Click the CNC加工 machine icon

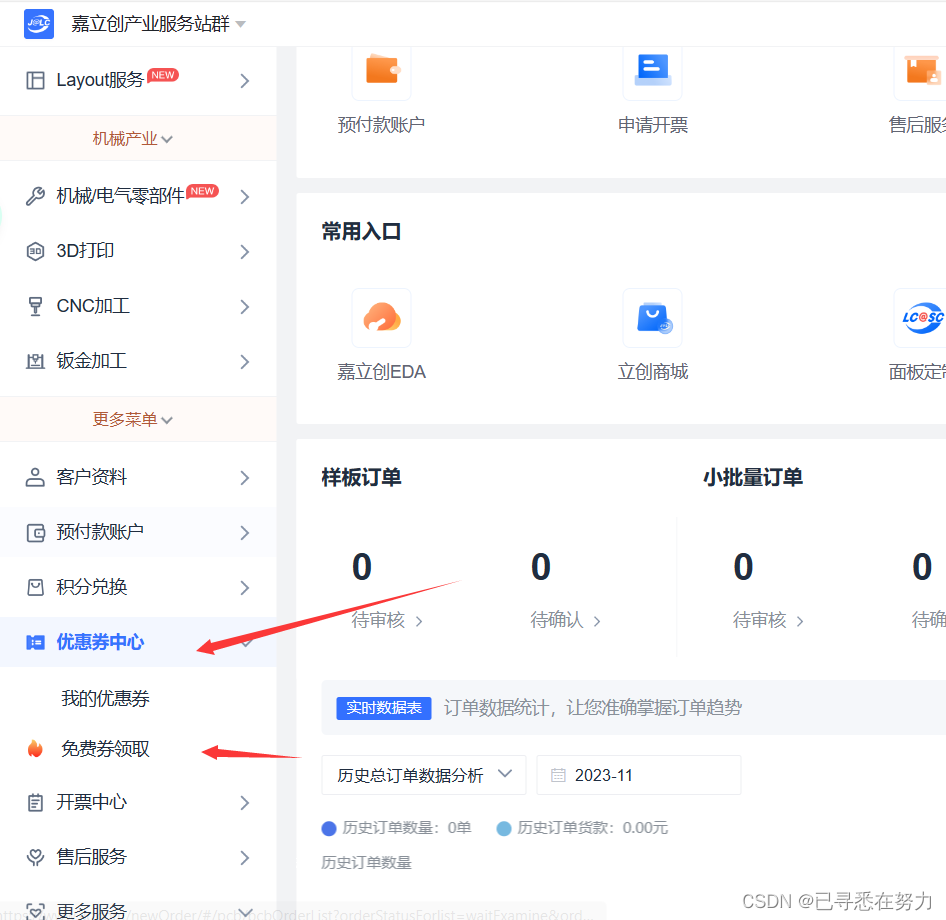[36, 306]
